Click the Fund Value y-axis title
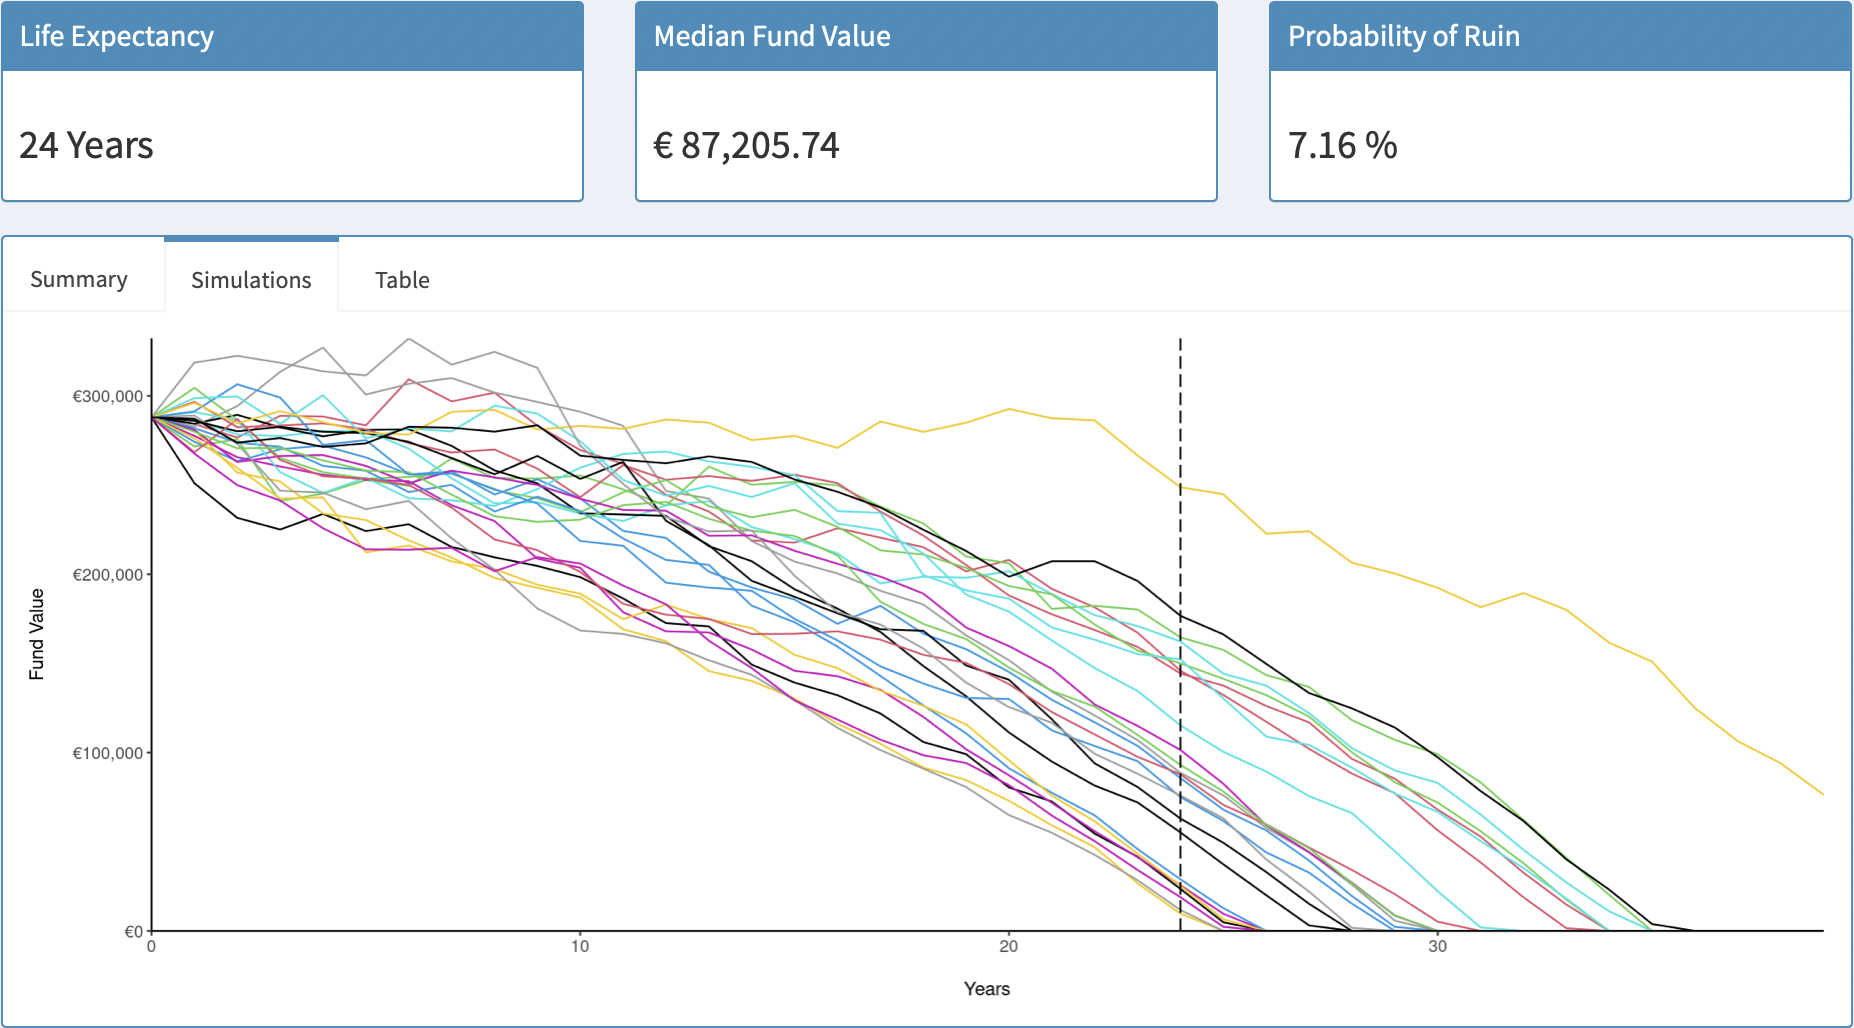 [37, 634]
